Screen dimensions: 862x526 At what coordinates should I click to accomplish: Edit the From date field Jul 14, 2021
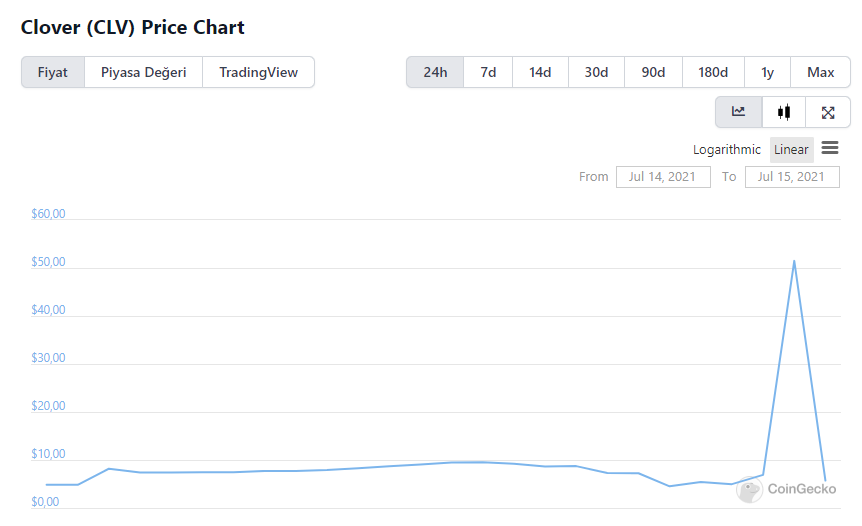click(663, 177)
